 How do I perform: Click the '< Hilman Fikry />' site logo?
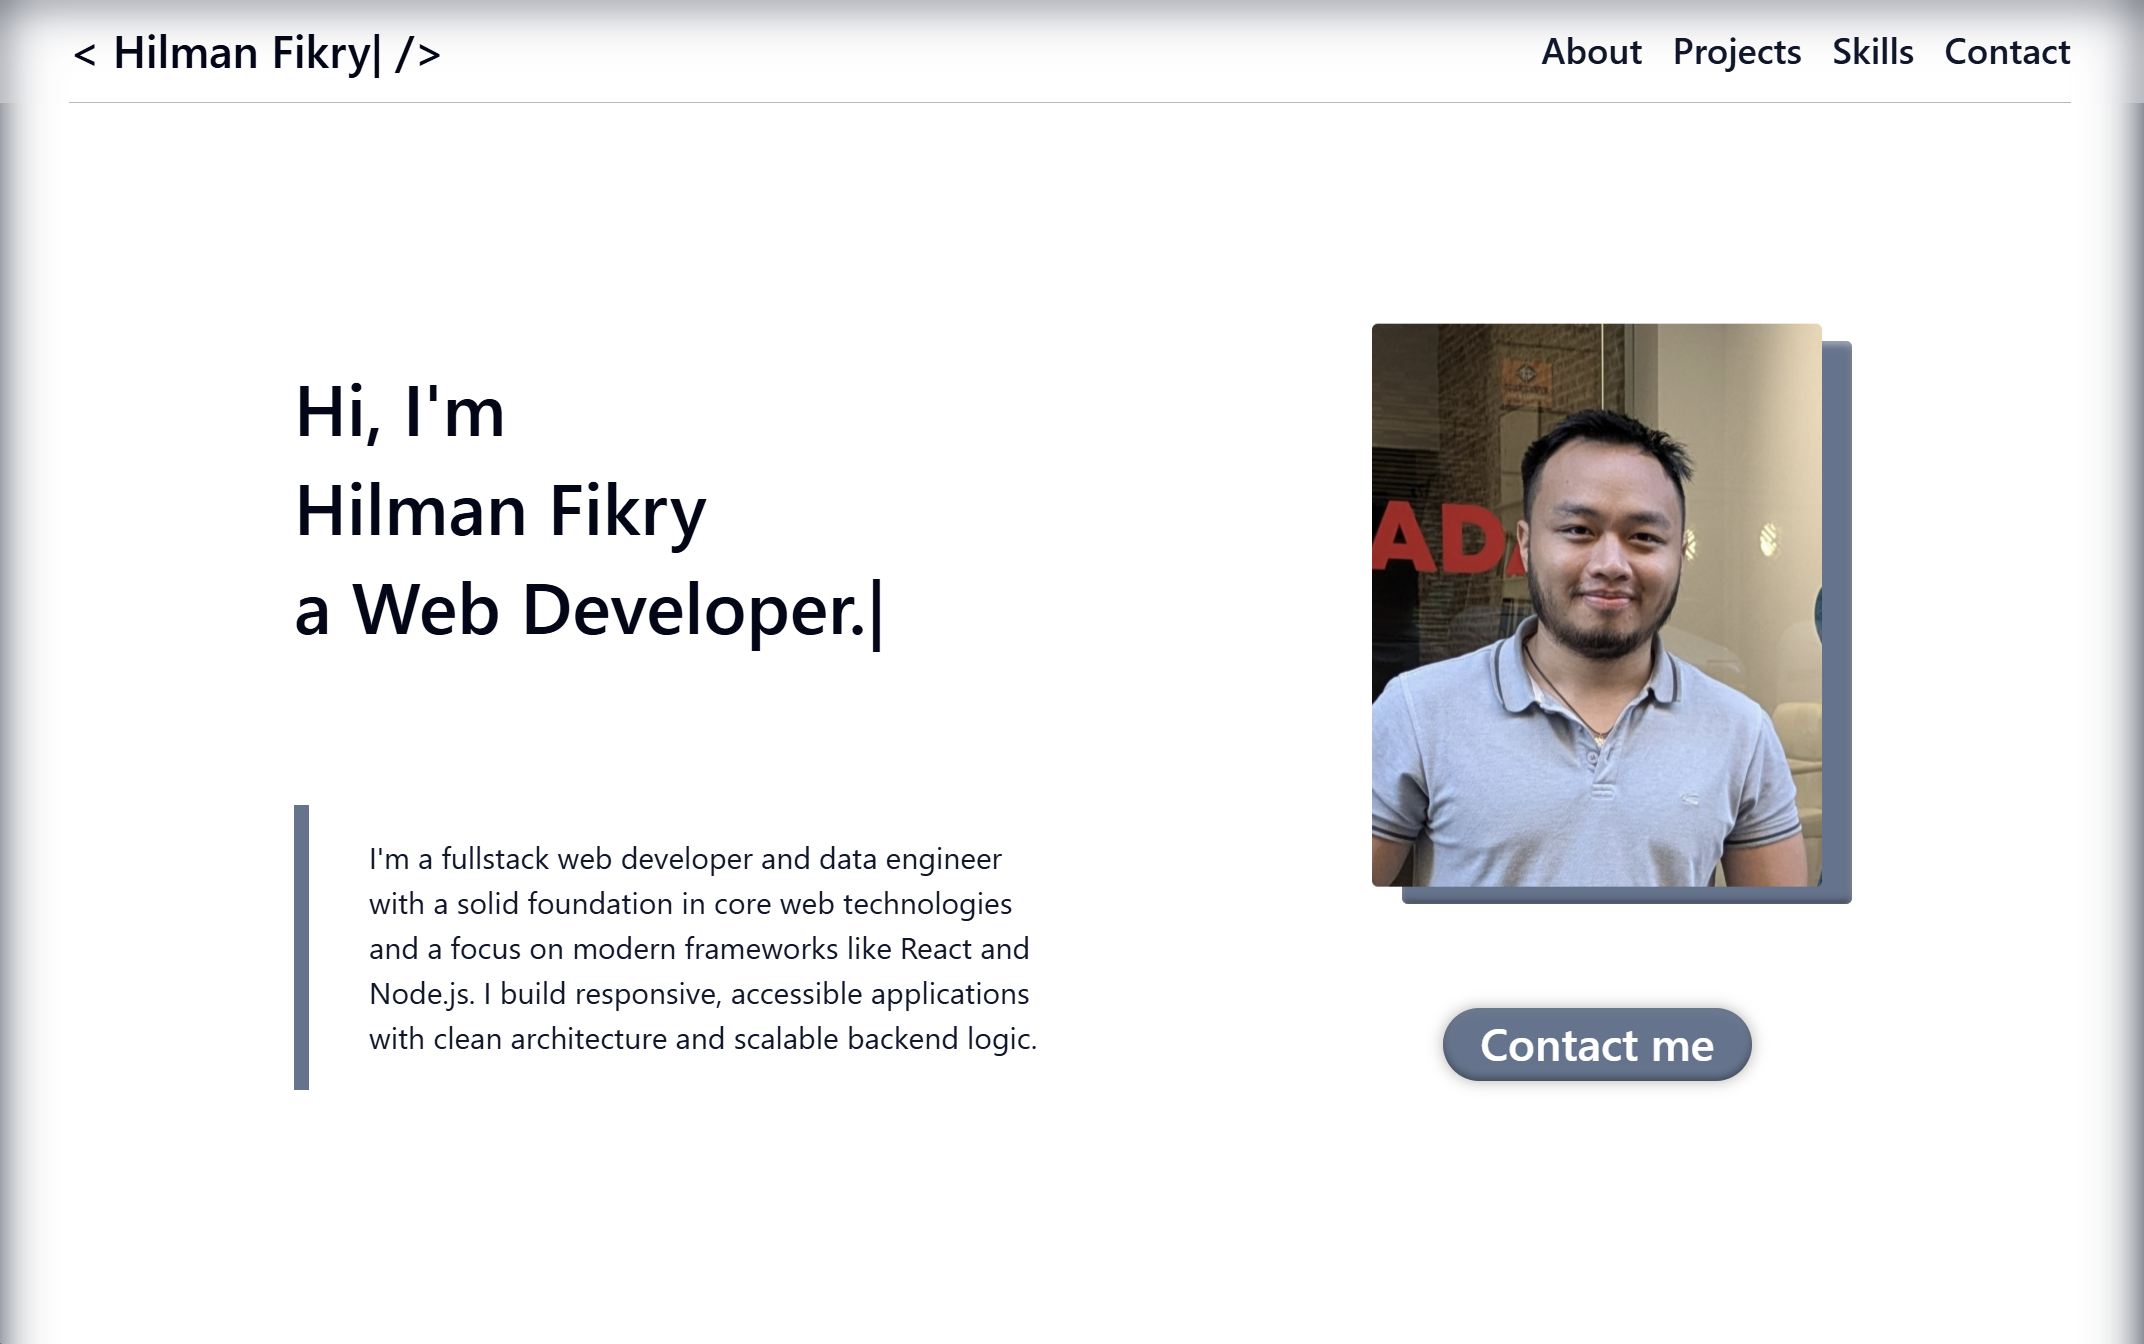(257, 53)
